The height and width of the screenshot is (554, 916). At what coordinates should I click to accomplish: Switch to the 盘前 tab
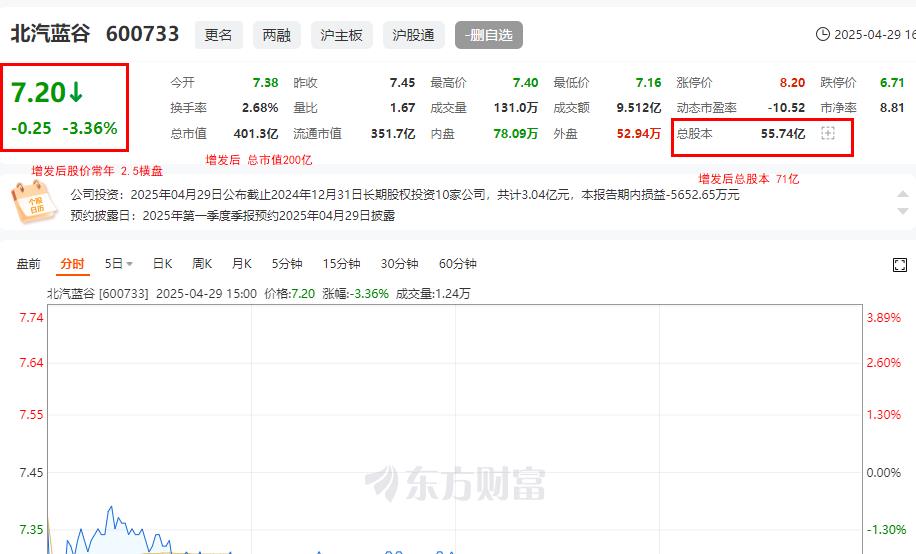pos(28,264)
